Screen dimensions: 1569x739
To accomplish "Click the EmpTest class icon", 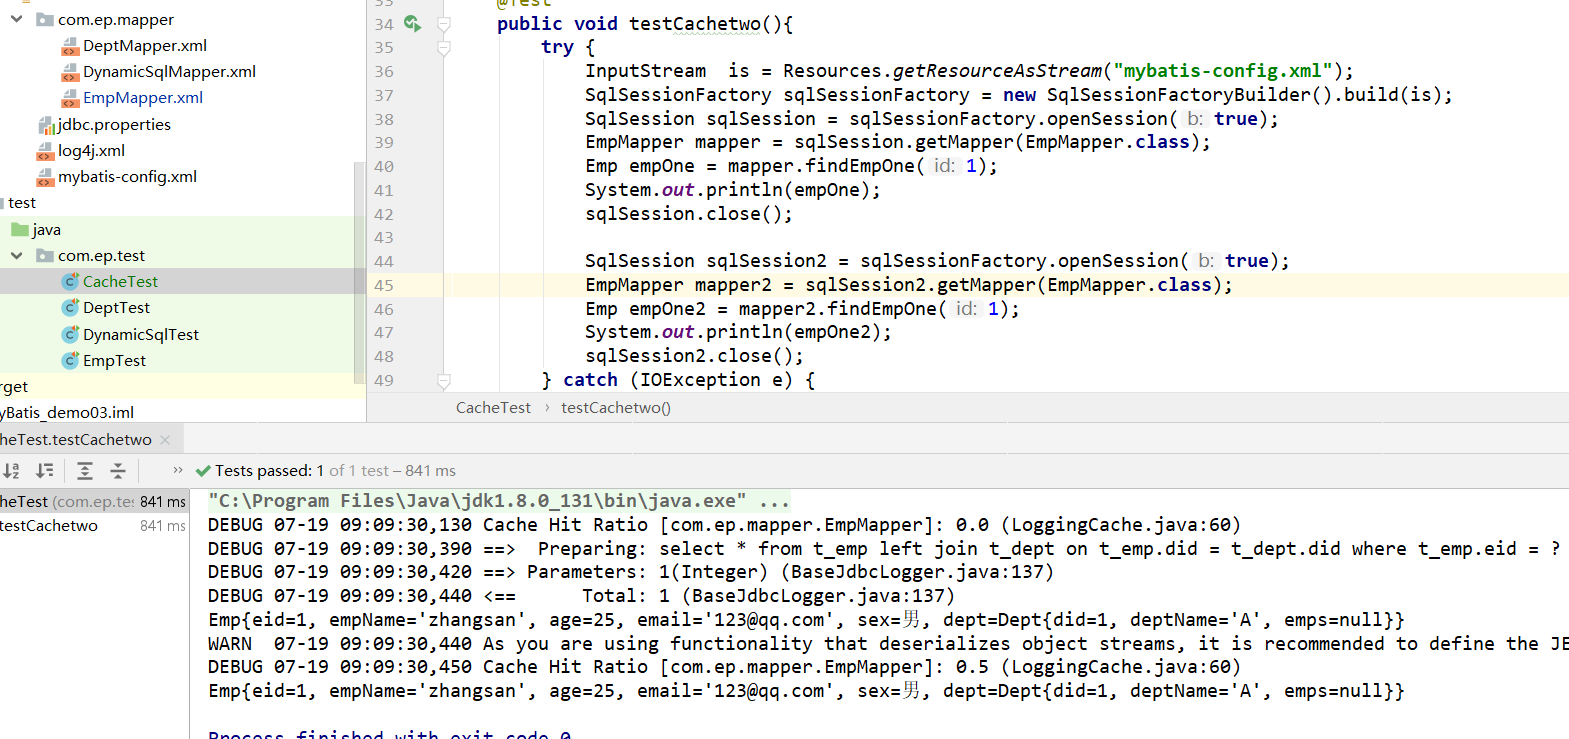I will (70, 361).
